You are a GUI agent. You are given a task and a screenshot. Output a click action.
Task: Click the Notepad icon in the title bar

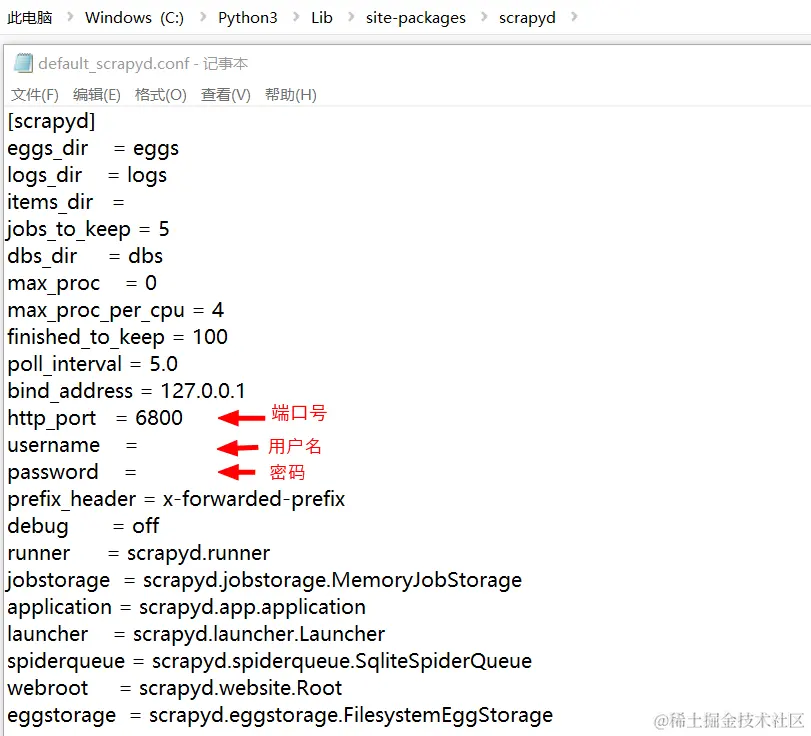click(23, 63)
